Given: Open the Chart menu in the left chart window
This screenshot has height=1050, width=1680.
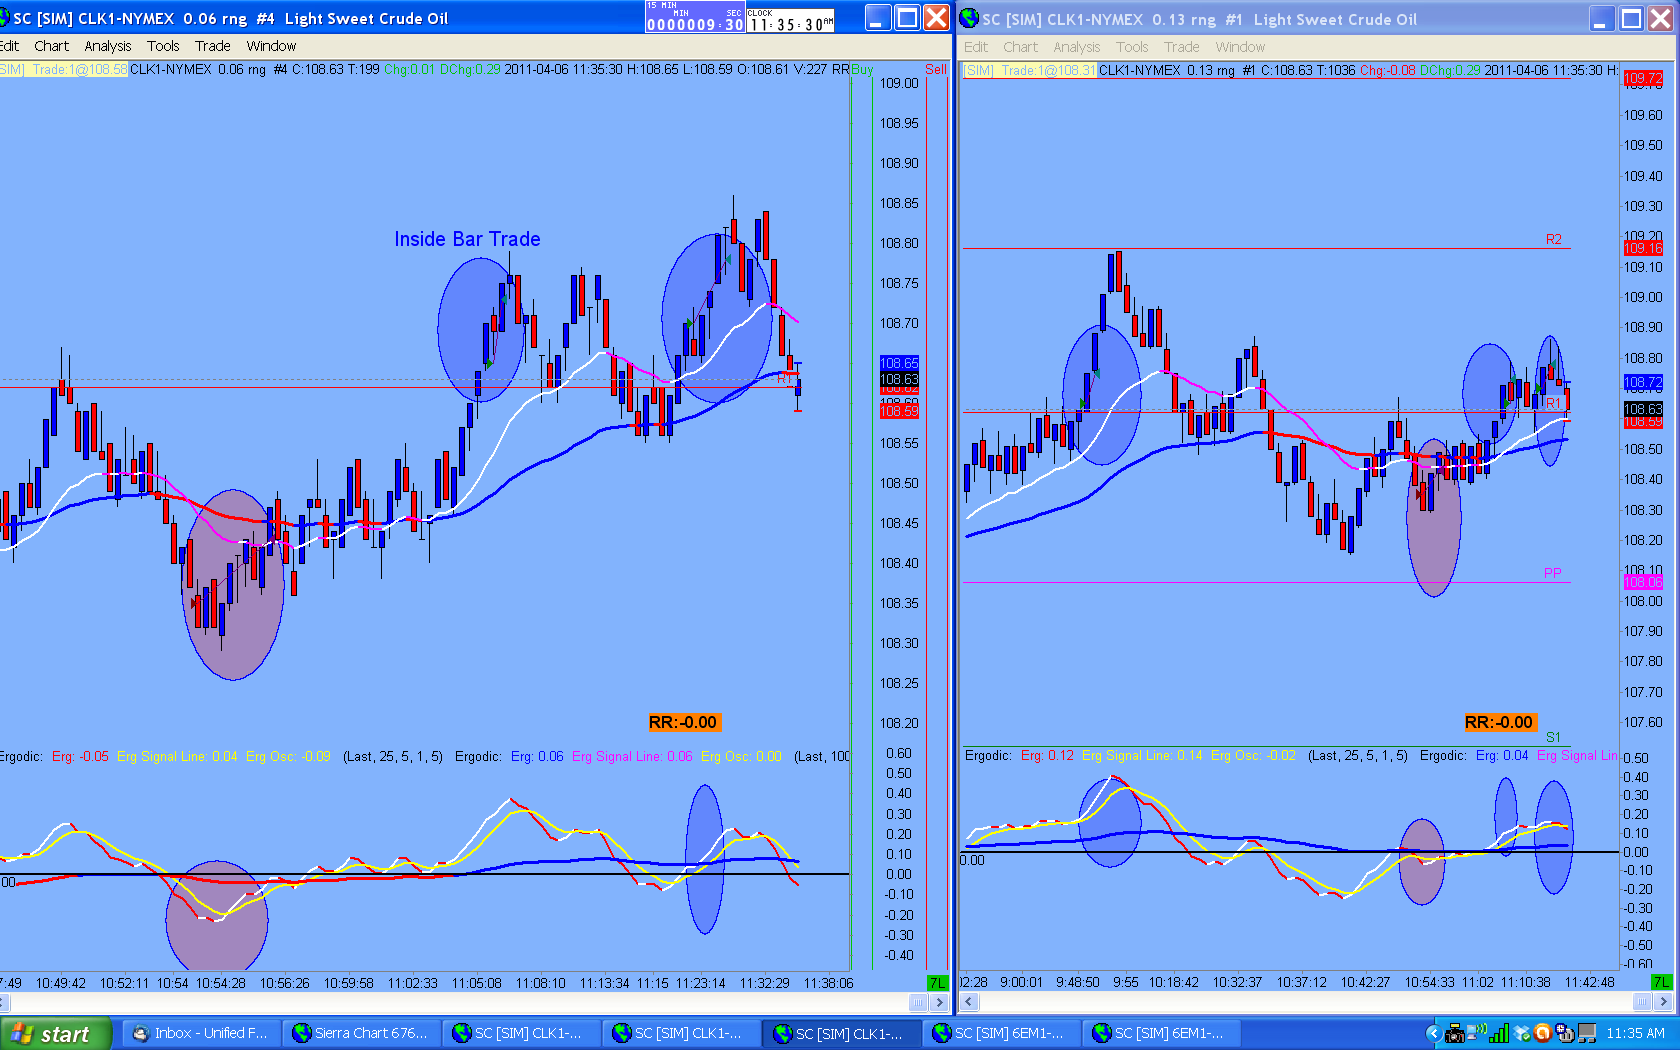Looking at the screenshot, I should click(x=51, y=46).
